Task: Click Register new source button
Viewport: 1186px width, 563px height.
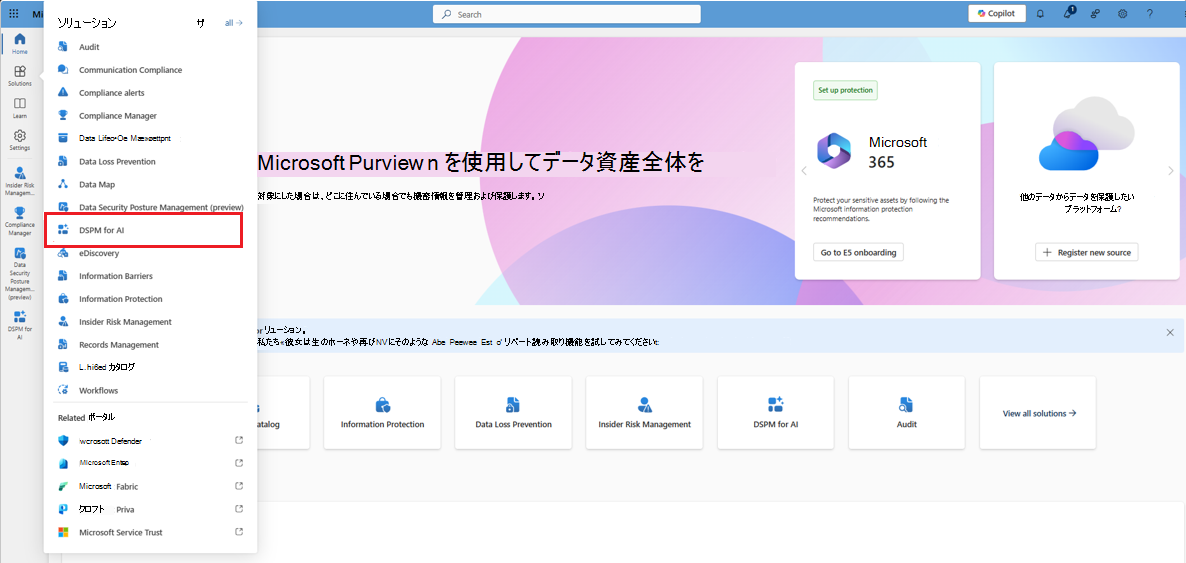Action: (x=1086, y=253)
